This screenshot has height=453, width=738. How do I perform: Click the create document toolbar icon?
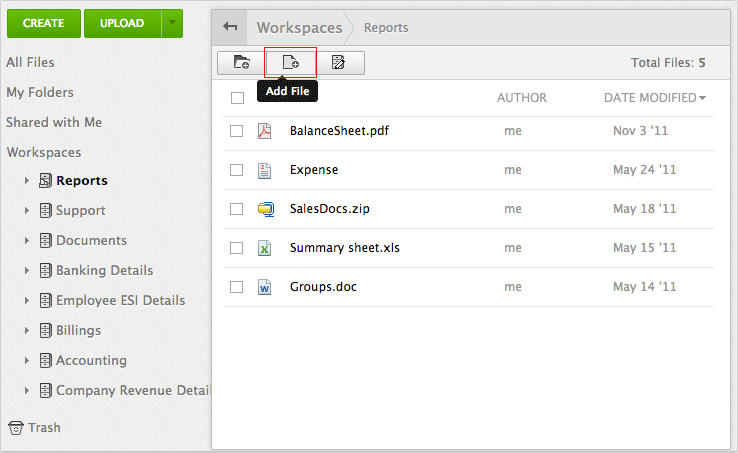pos(339,63)
